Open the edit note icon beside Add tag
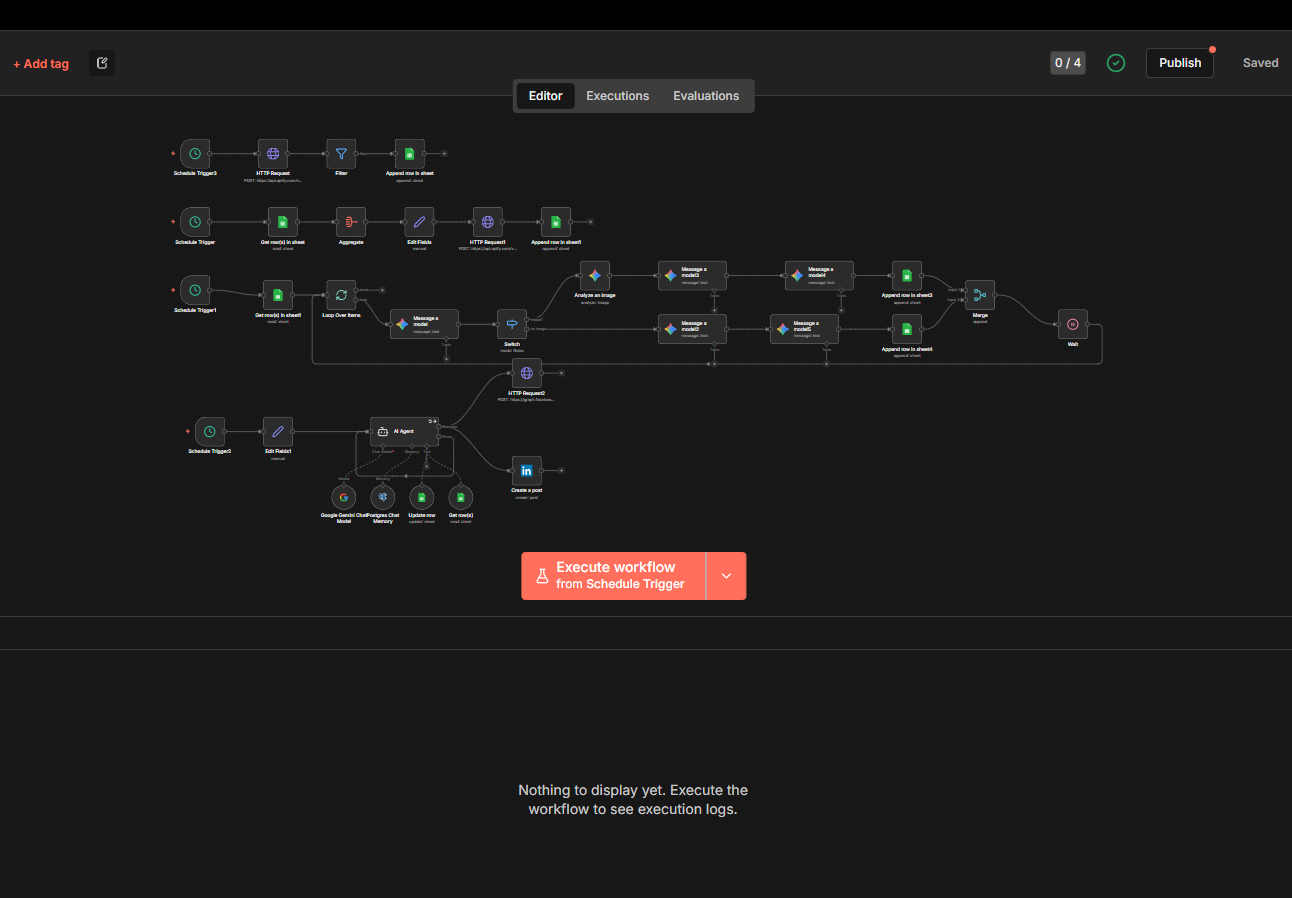 [x=102, y=63]
